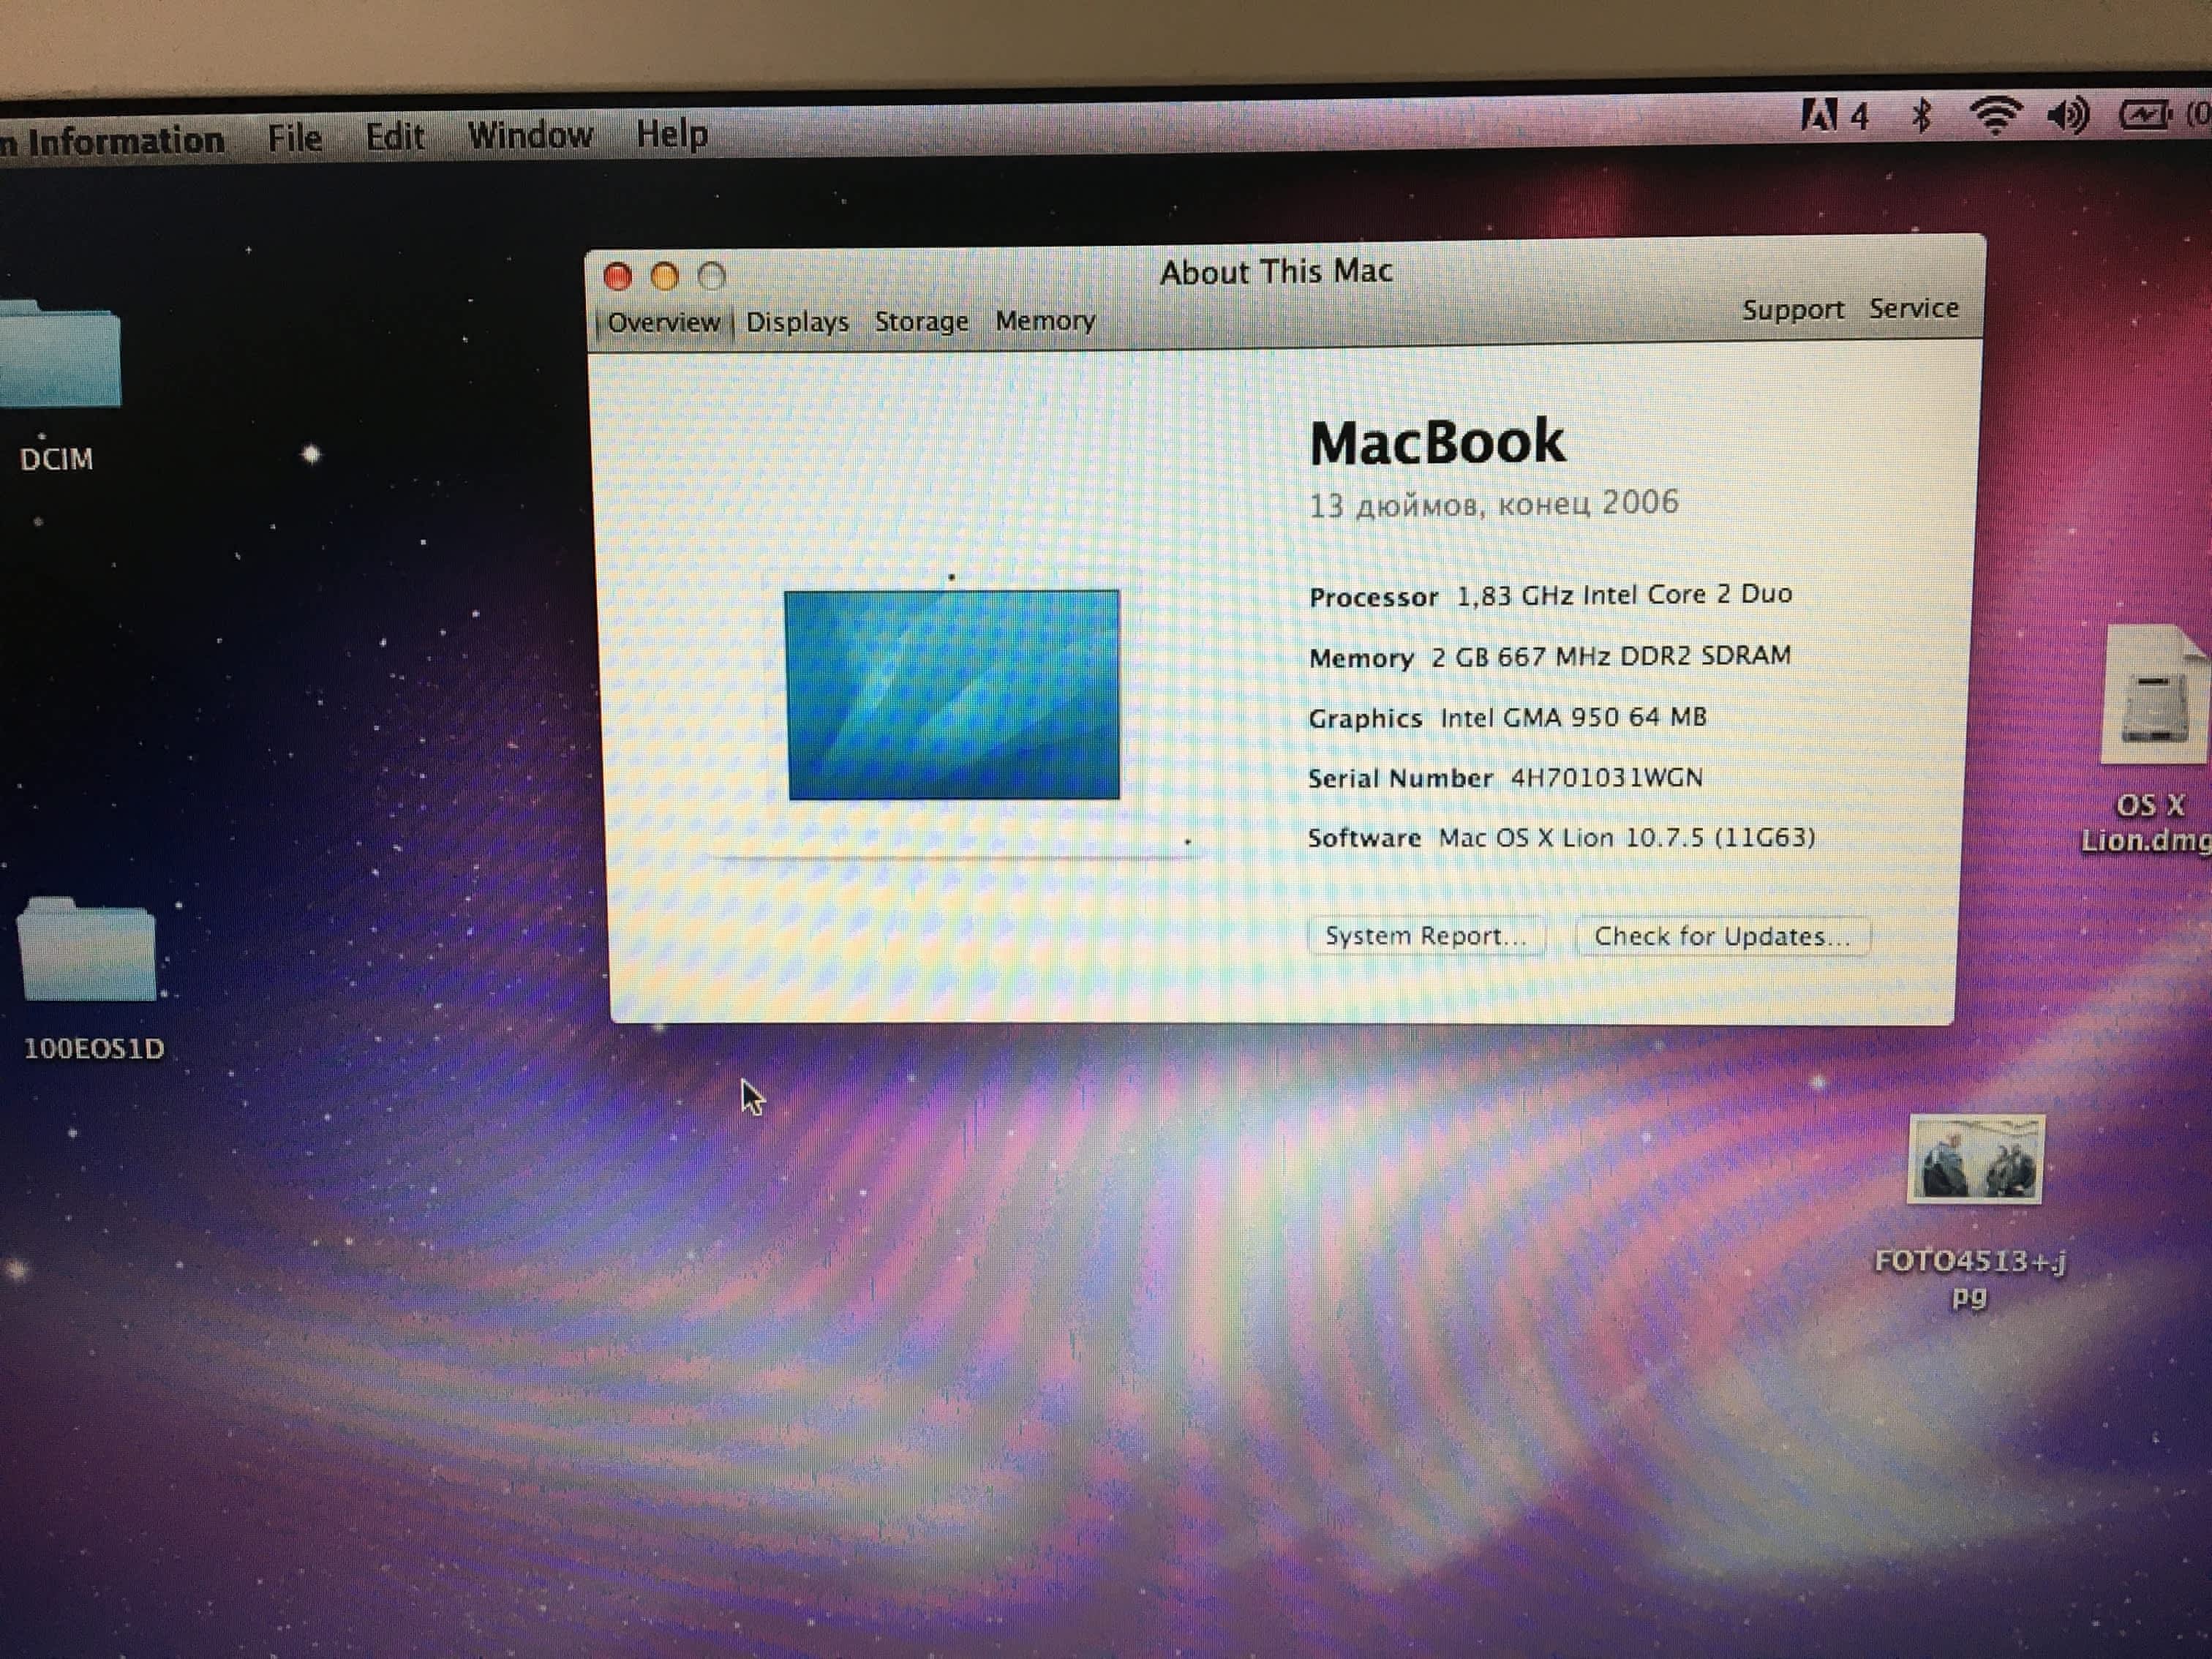
Task: Click the battery status icon
Action: pyautogui.click(x=2146, y=115)
